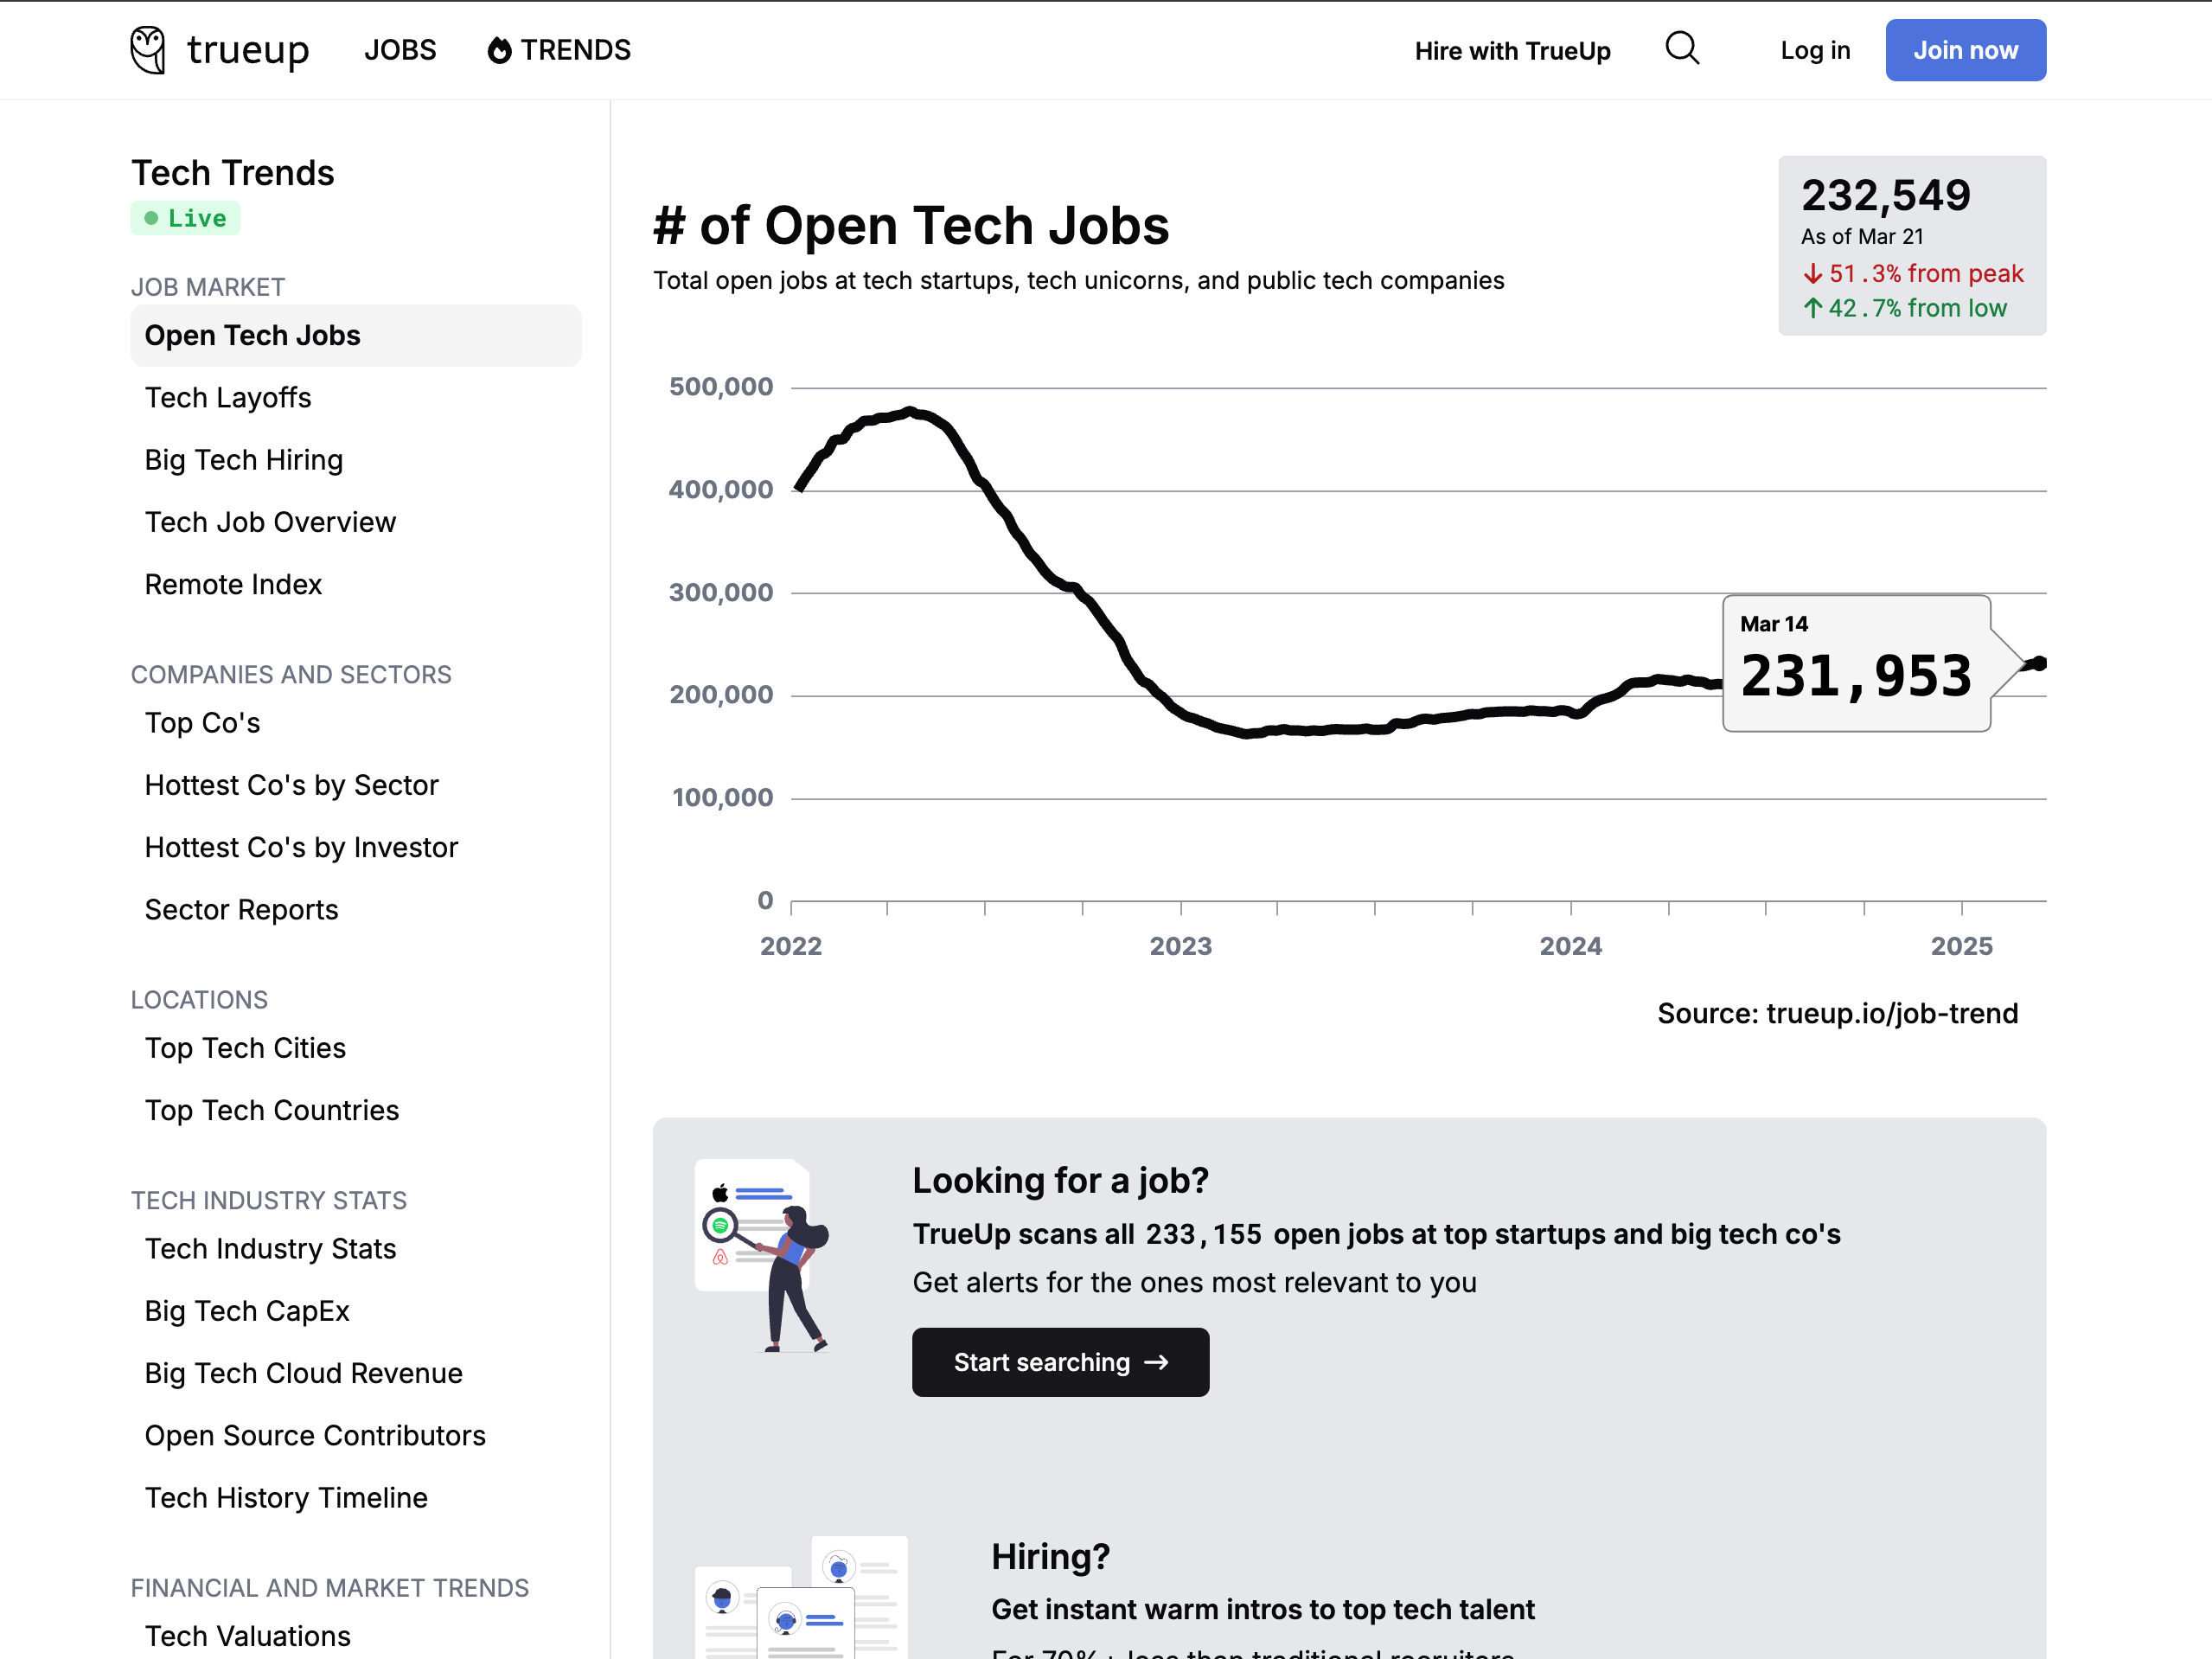
Task: Click the 2023 axis label
Action: [1180, 946]
